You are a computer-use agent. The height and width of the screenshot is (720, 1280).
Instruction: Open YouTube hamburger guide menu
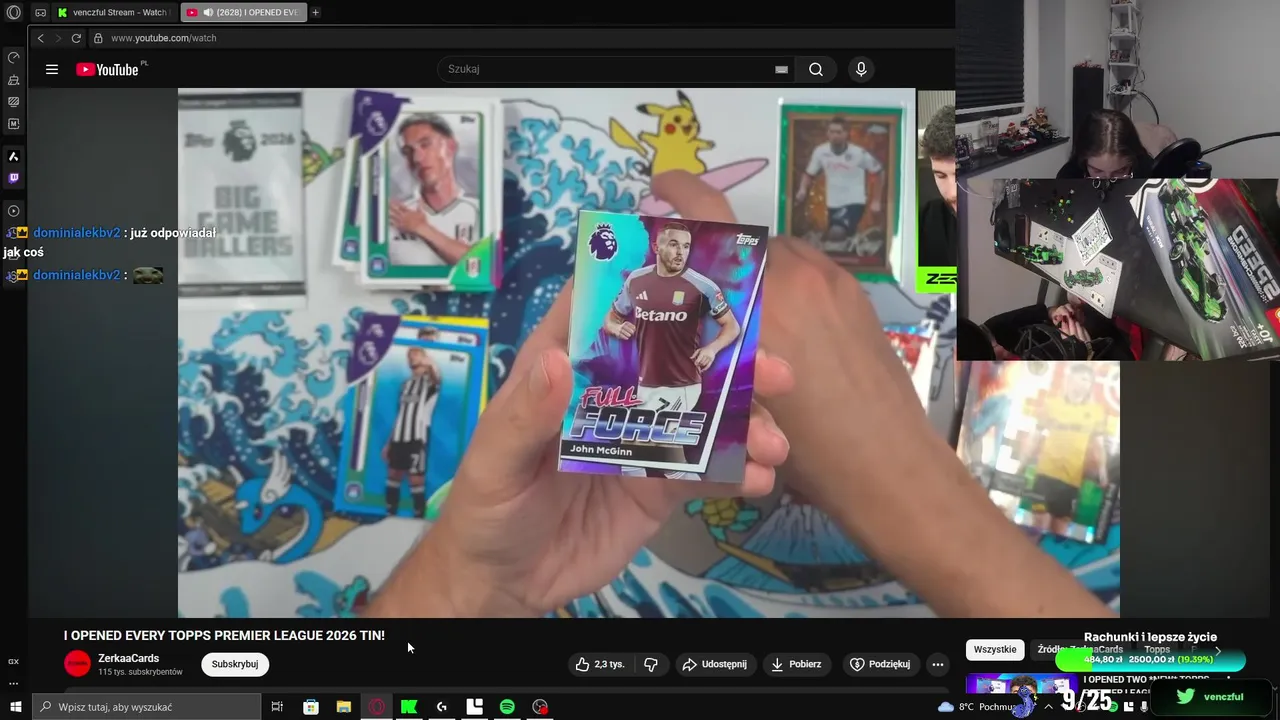click(52, 69)
